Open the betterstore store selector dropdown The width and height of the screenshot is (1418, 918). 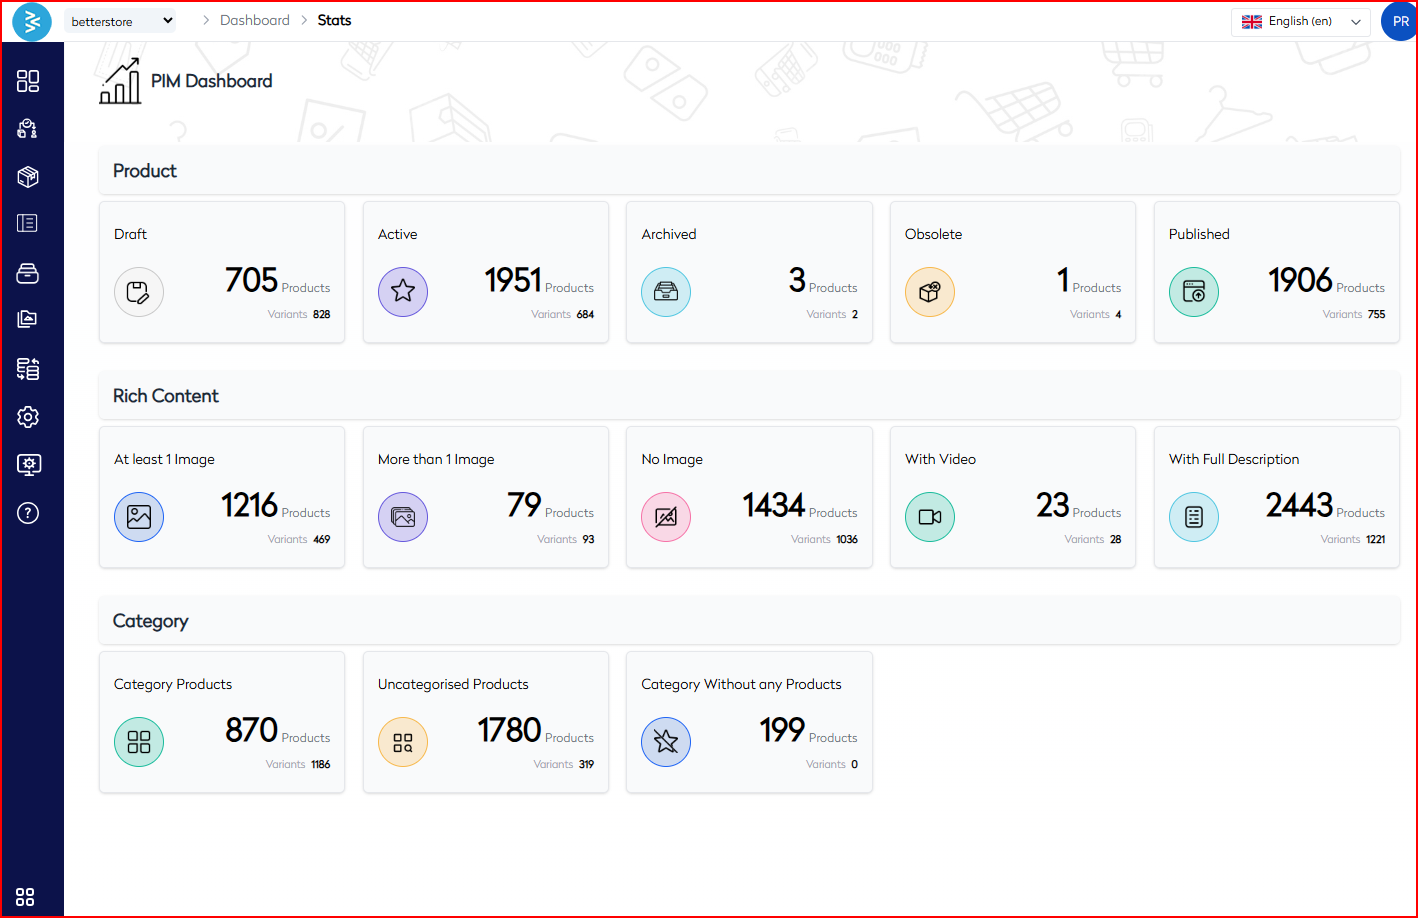(x=120, y=21)
